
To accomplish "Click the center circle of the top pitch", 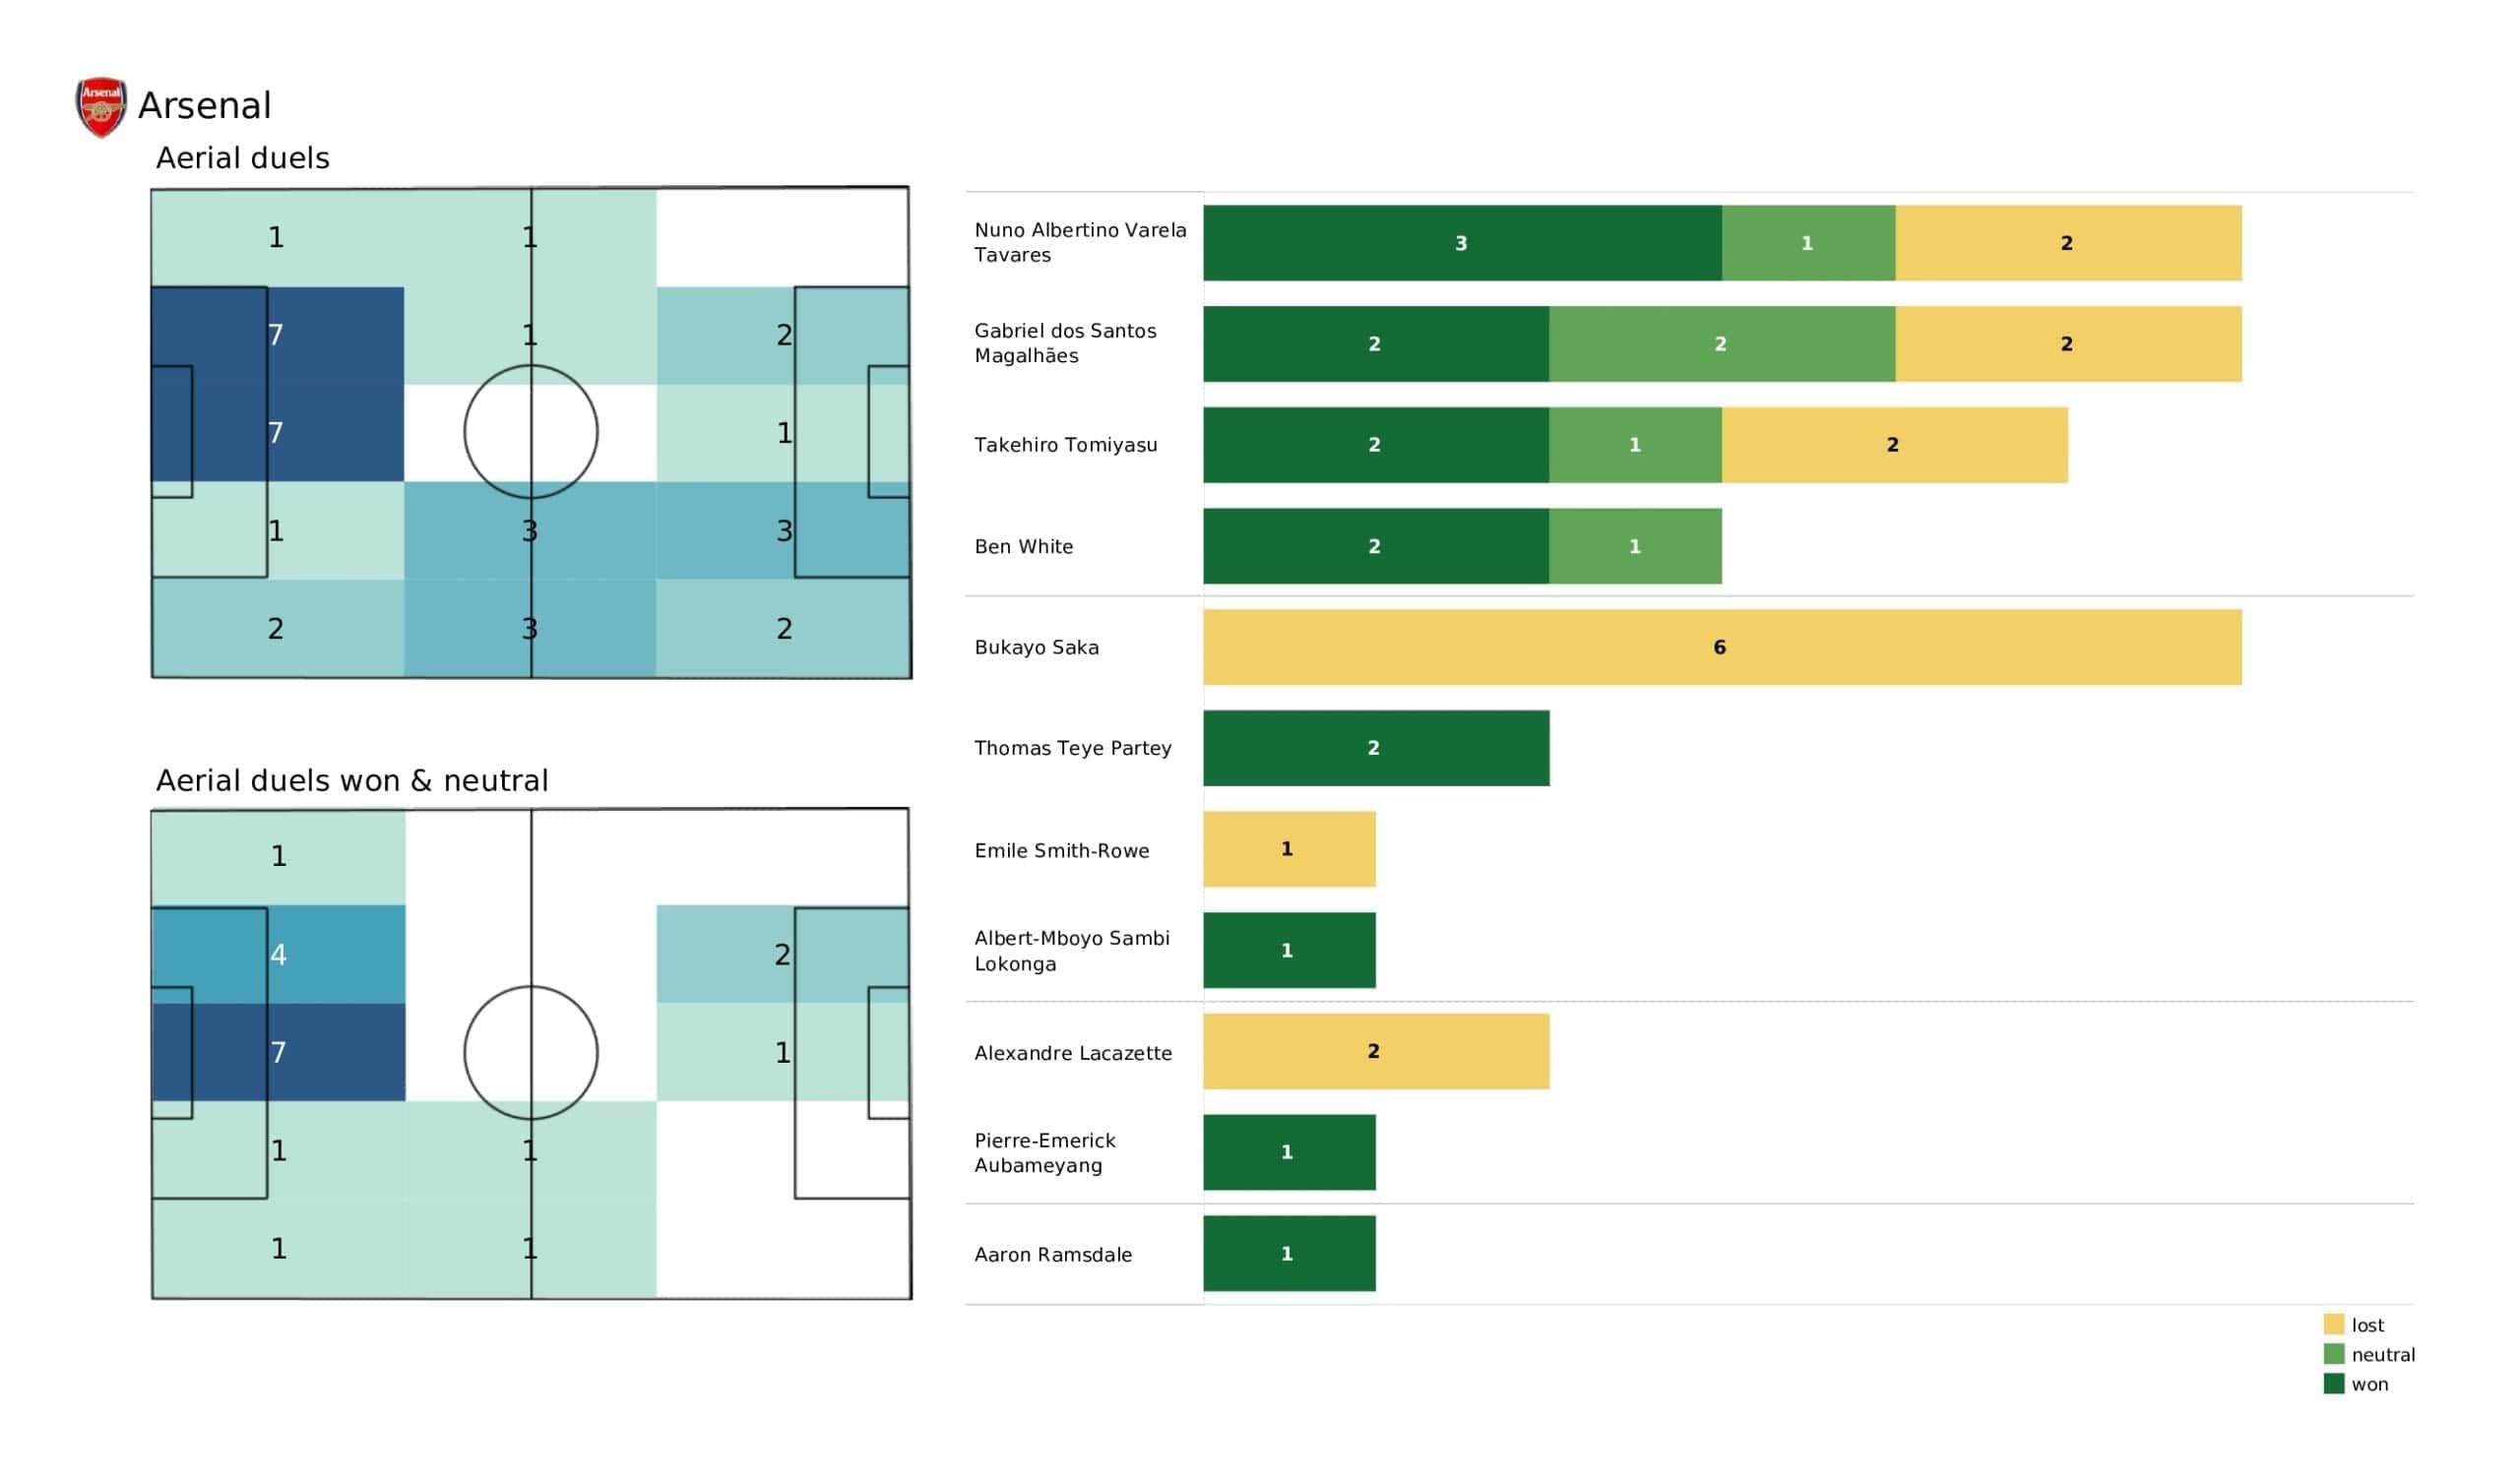I will click(530, 432).
